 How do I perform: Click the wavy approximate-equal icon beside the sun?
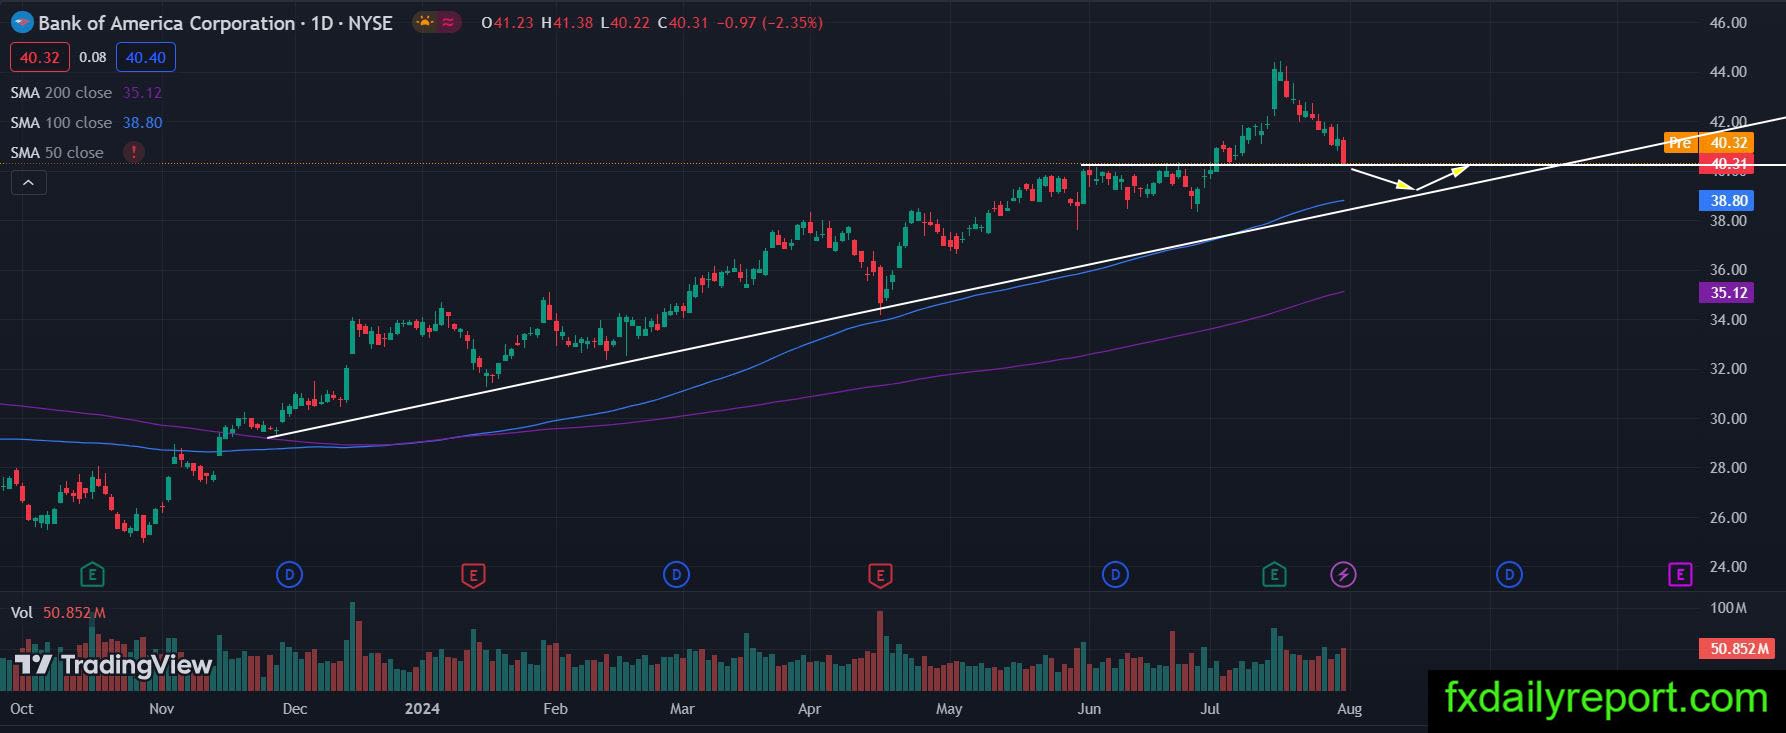448,22
